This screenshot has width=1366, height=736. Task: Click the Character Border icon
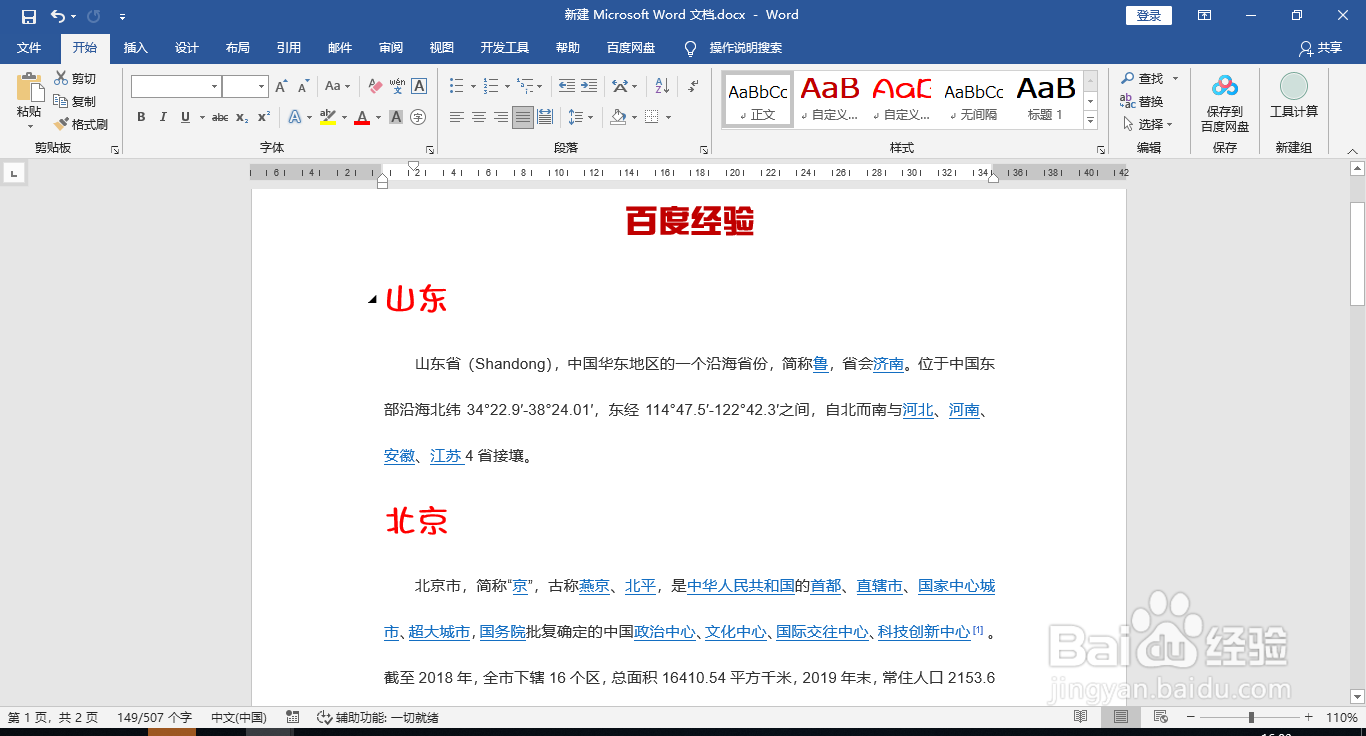tap(419, 87)
